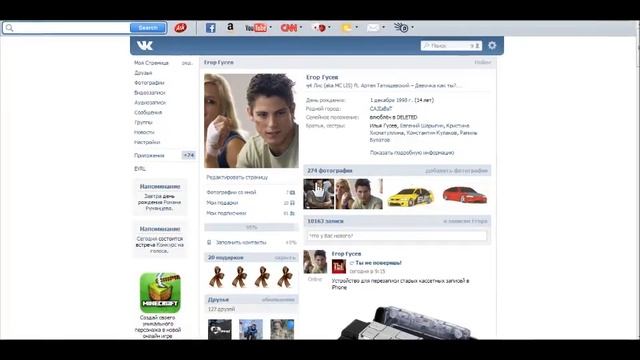Click the spider-like toolbar settings icon
The height and width of the screenshot is (360, 640).
pos(401,27)
